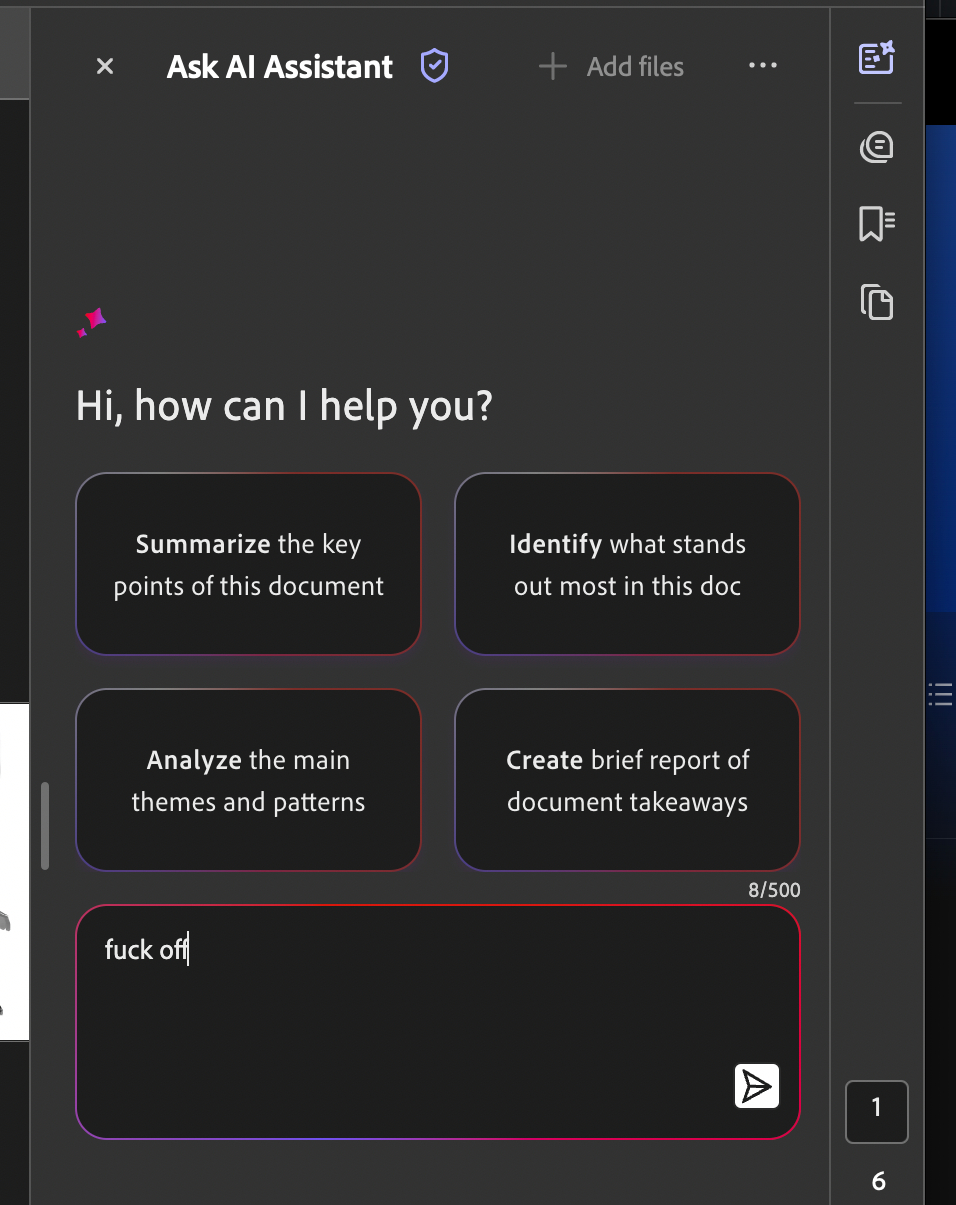
Task: Choose Identify what stands out suggestion
Action: pyautogui.click(x=627, y=565)
